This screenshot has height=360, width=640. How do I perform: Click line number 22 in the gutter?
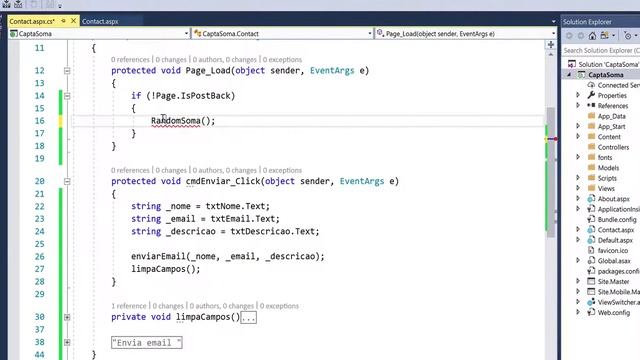coord(39,207)
